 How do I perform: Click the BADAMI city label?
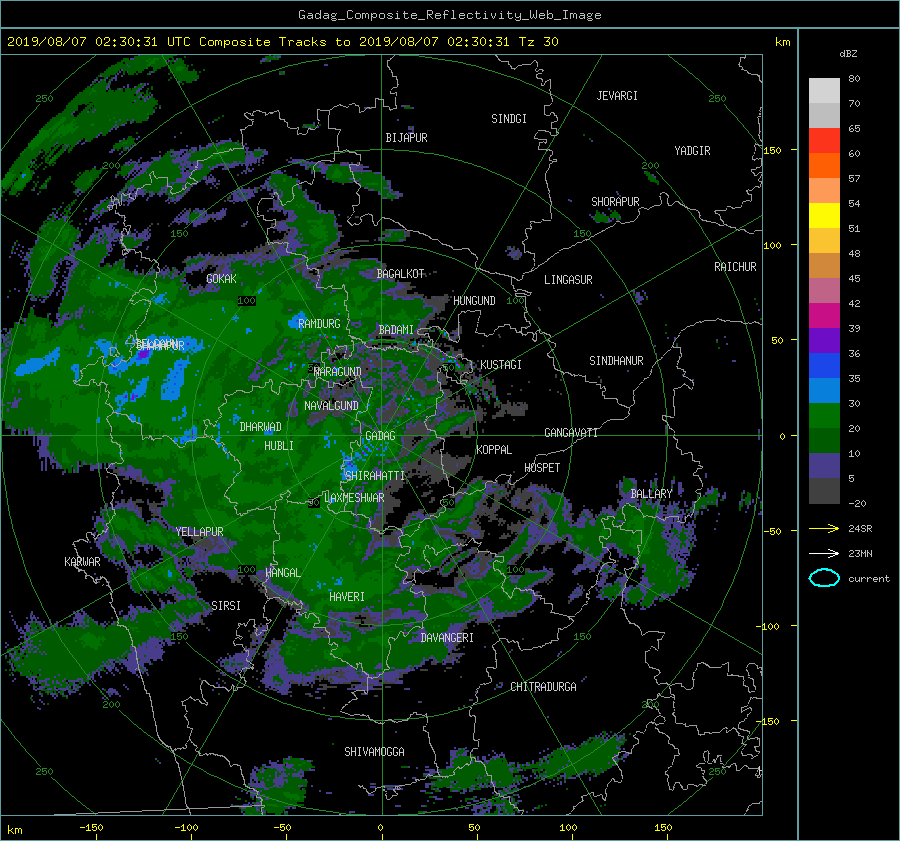[x=396, y=330]
